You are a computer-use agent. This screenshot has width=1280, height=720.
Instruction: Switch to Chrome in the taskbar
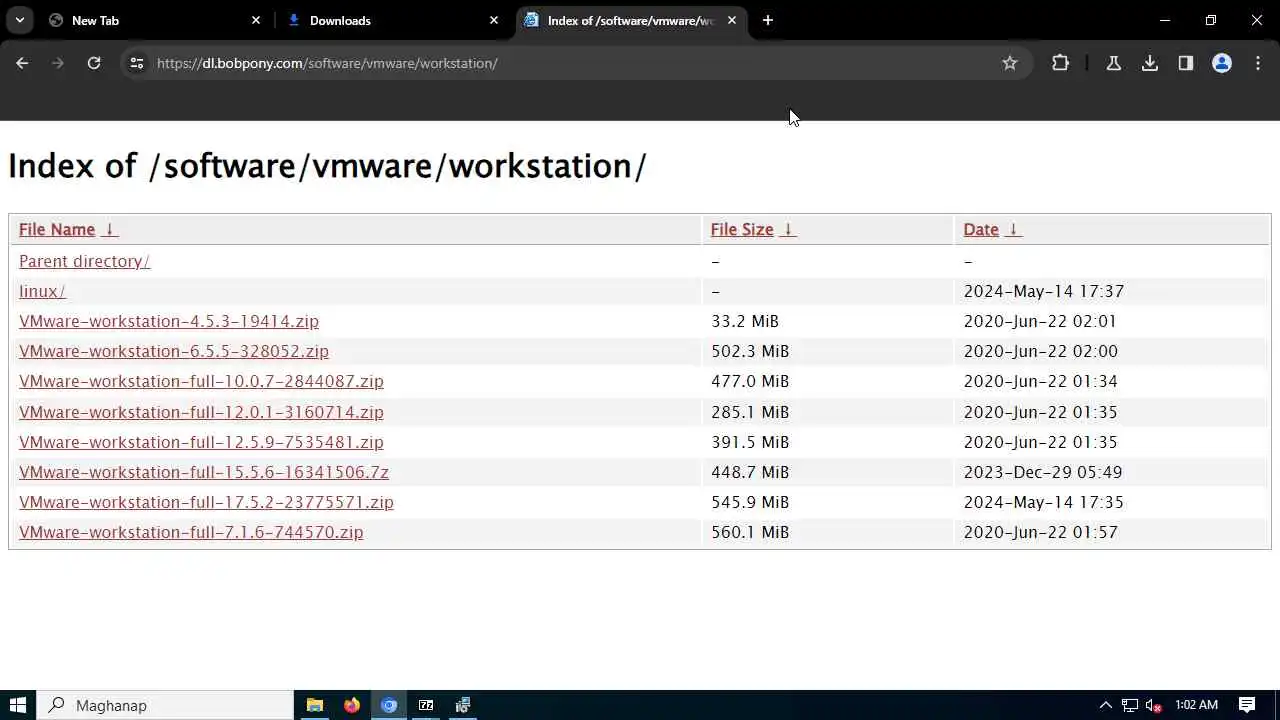point(389,705)
